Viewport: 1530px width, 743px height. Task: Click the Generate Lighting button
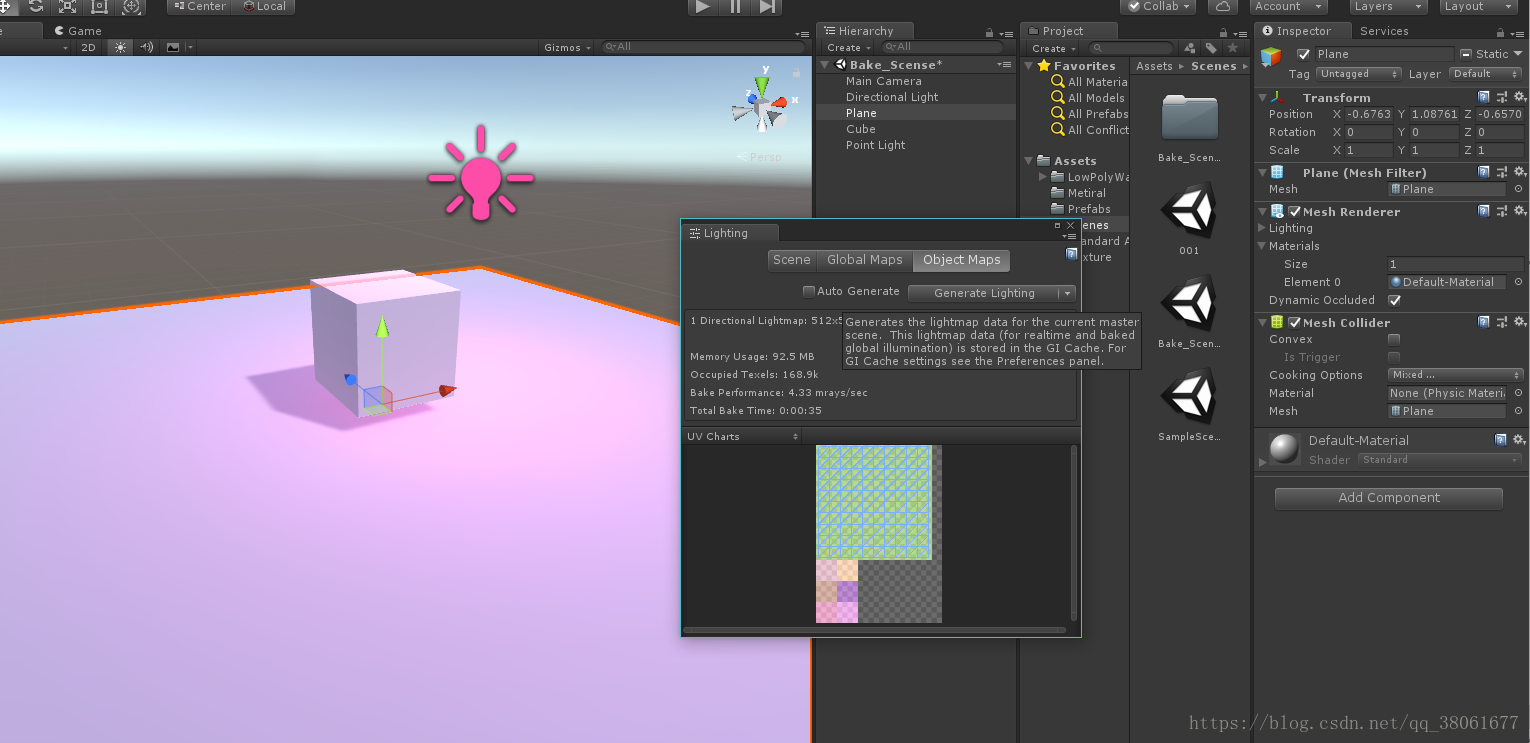pyautogui.click(x=984, y=293)
